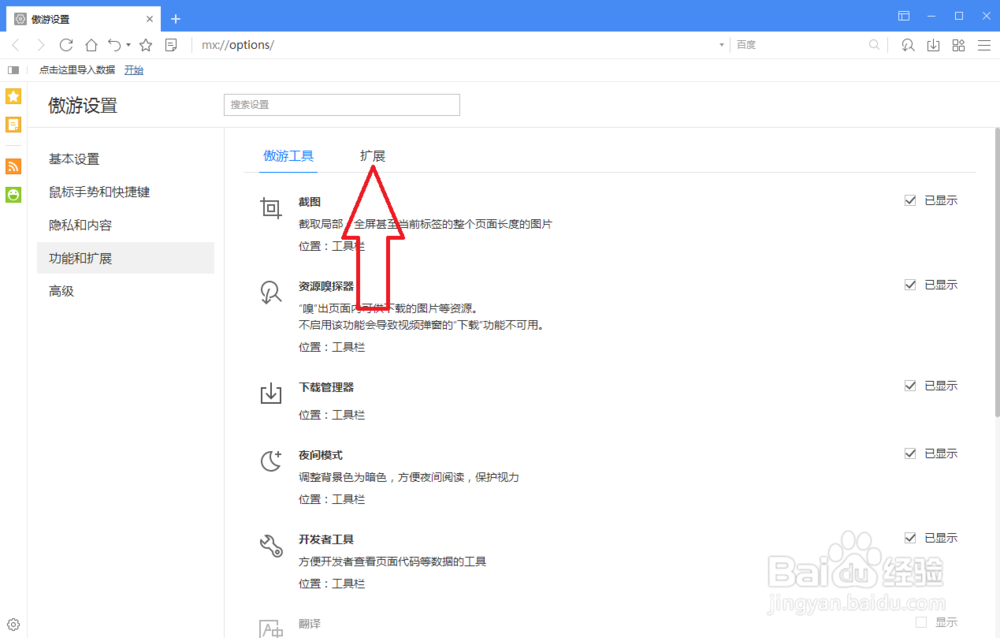Focus the 百度 search box
The width and height of the screenshot is (1000, 638).
pos(800,45)
